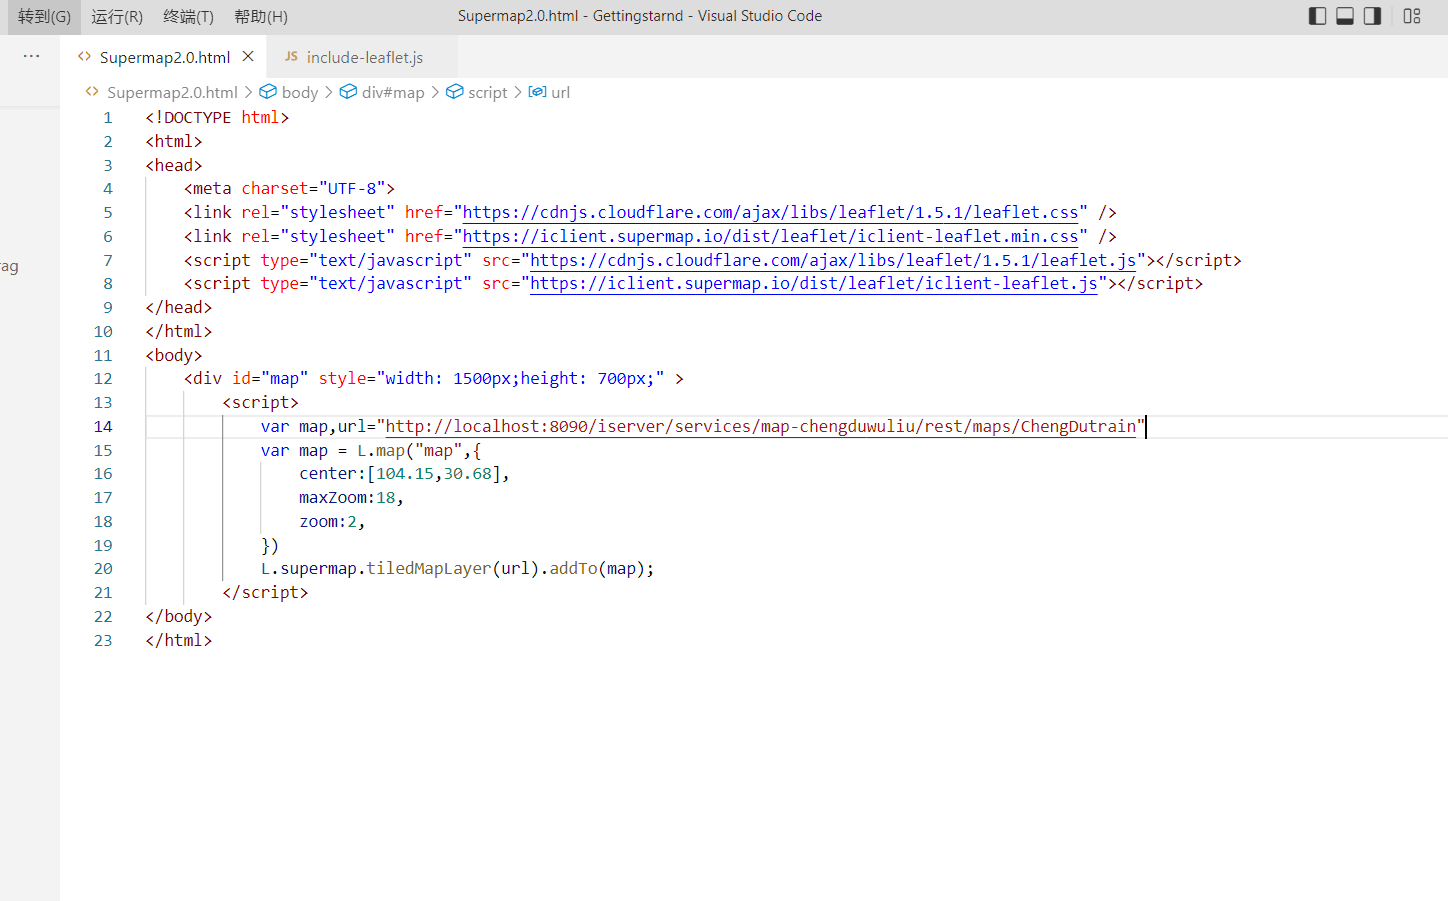Click the "</head>" closing tag
Image resolution: width=1448 pixels, height=901 pixels.
click(179, 307)
